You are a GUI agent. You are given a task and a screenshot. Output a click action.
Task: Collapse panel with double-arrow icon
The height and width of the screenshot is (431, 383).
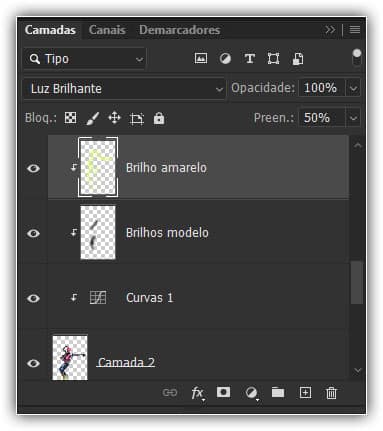click(x=330, y=30)
